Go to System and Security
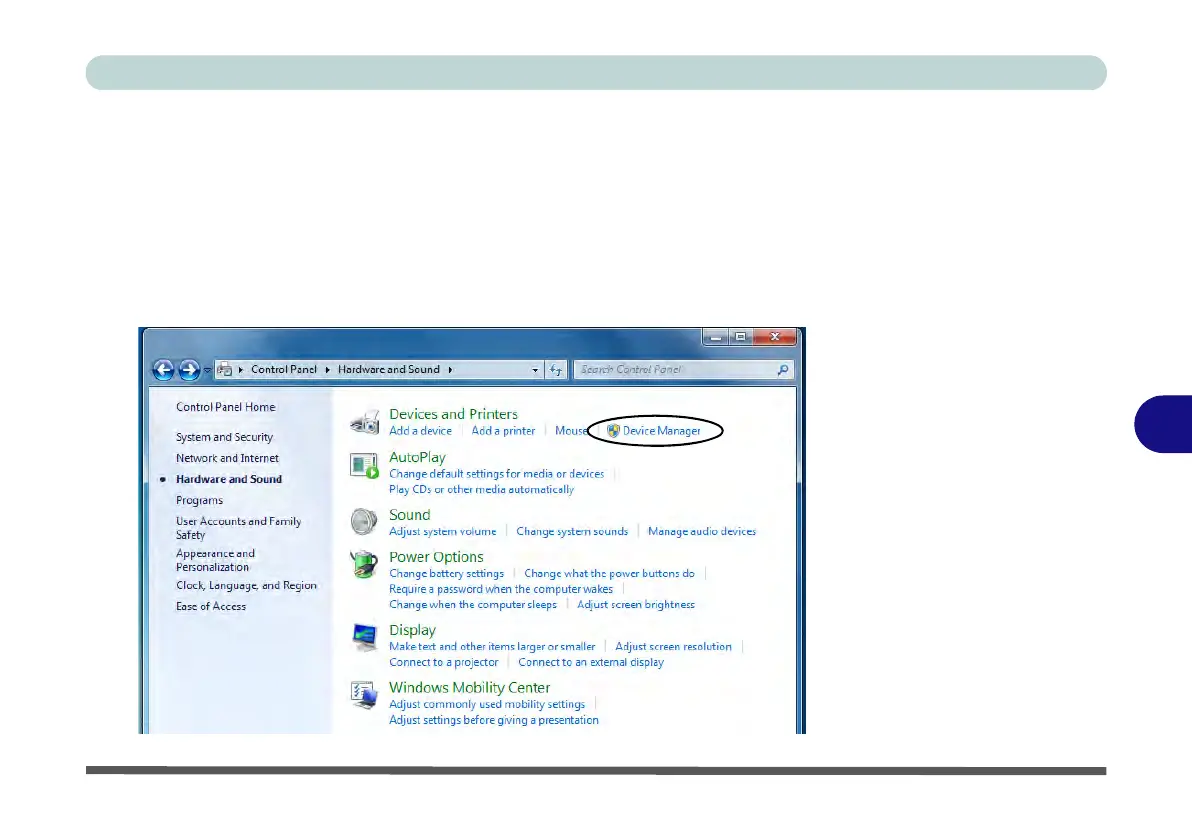This screenshot has width=1192, height=838. click(224, 437)
